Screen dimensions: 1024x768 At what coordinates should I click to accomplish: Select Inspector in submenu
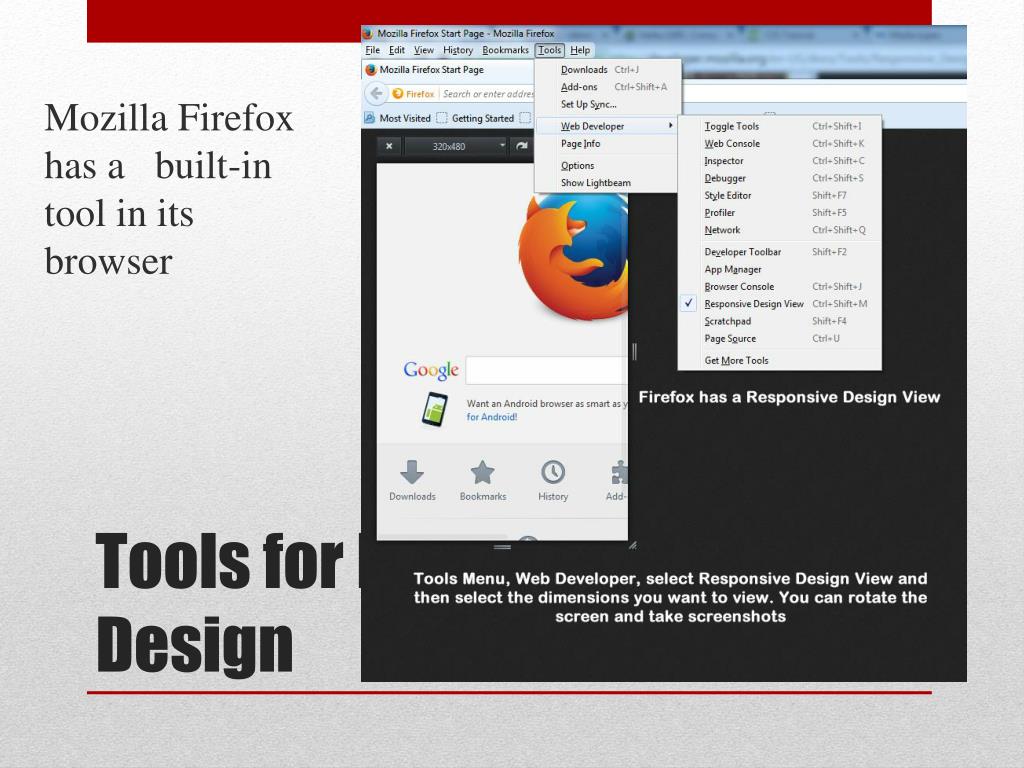(x=780, y=161)
